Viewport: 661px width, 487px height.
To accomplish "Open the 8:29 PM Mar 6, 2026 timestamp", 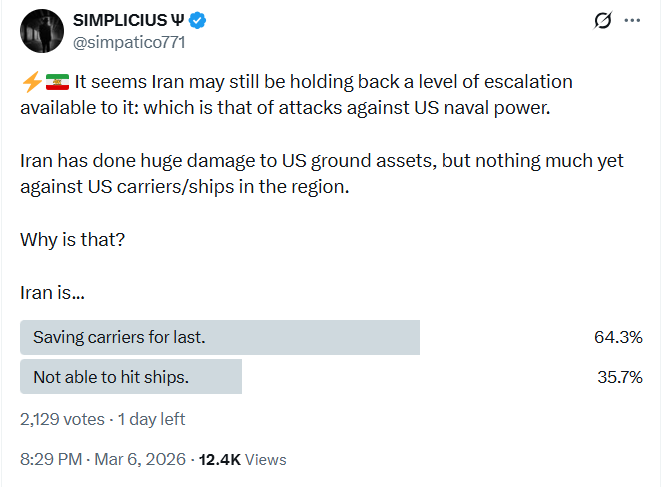I will click(x=104, y=460).
